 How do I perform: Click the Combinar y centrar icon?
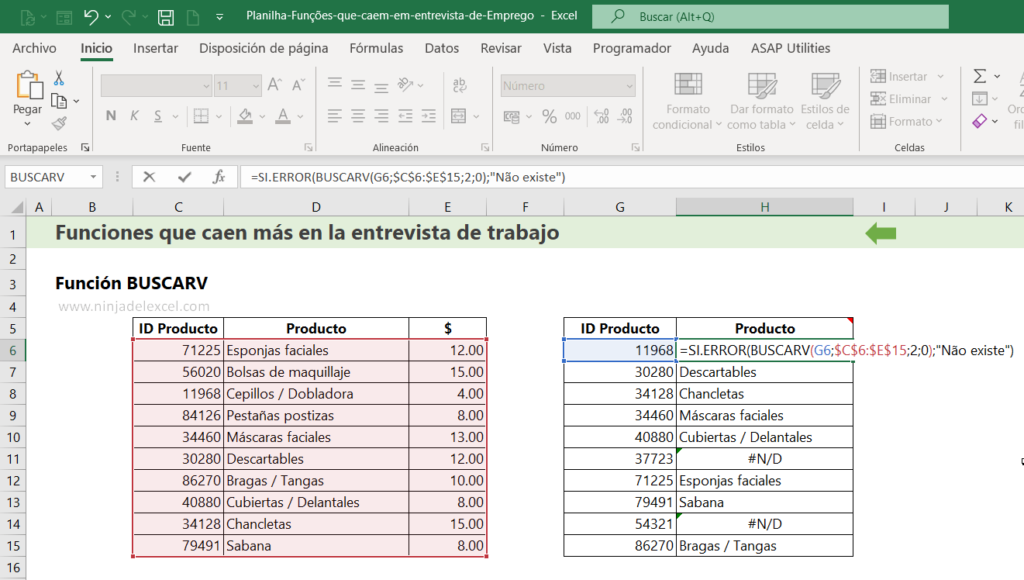click(x=458, y=116)
